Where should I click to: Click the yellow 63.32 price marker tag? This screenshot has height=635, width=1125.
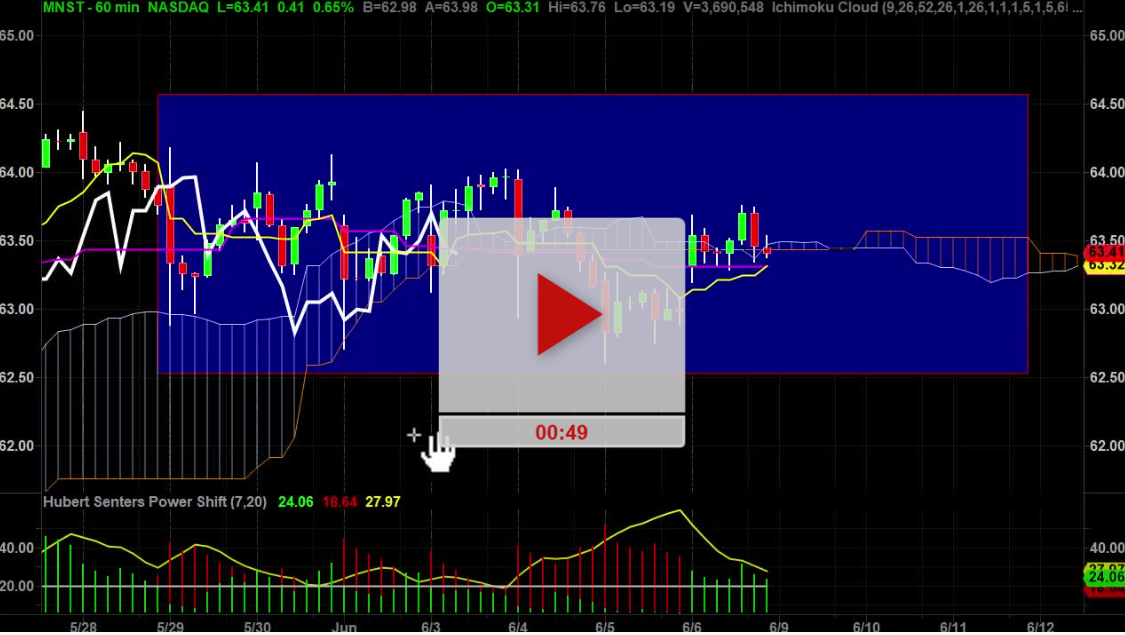[x=1106, y=269]
